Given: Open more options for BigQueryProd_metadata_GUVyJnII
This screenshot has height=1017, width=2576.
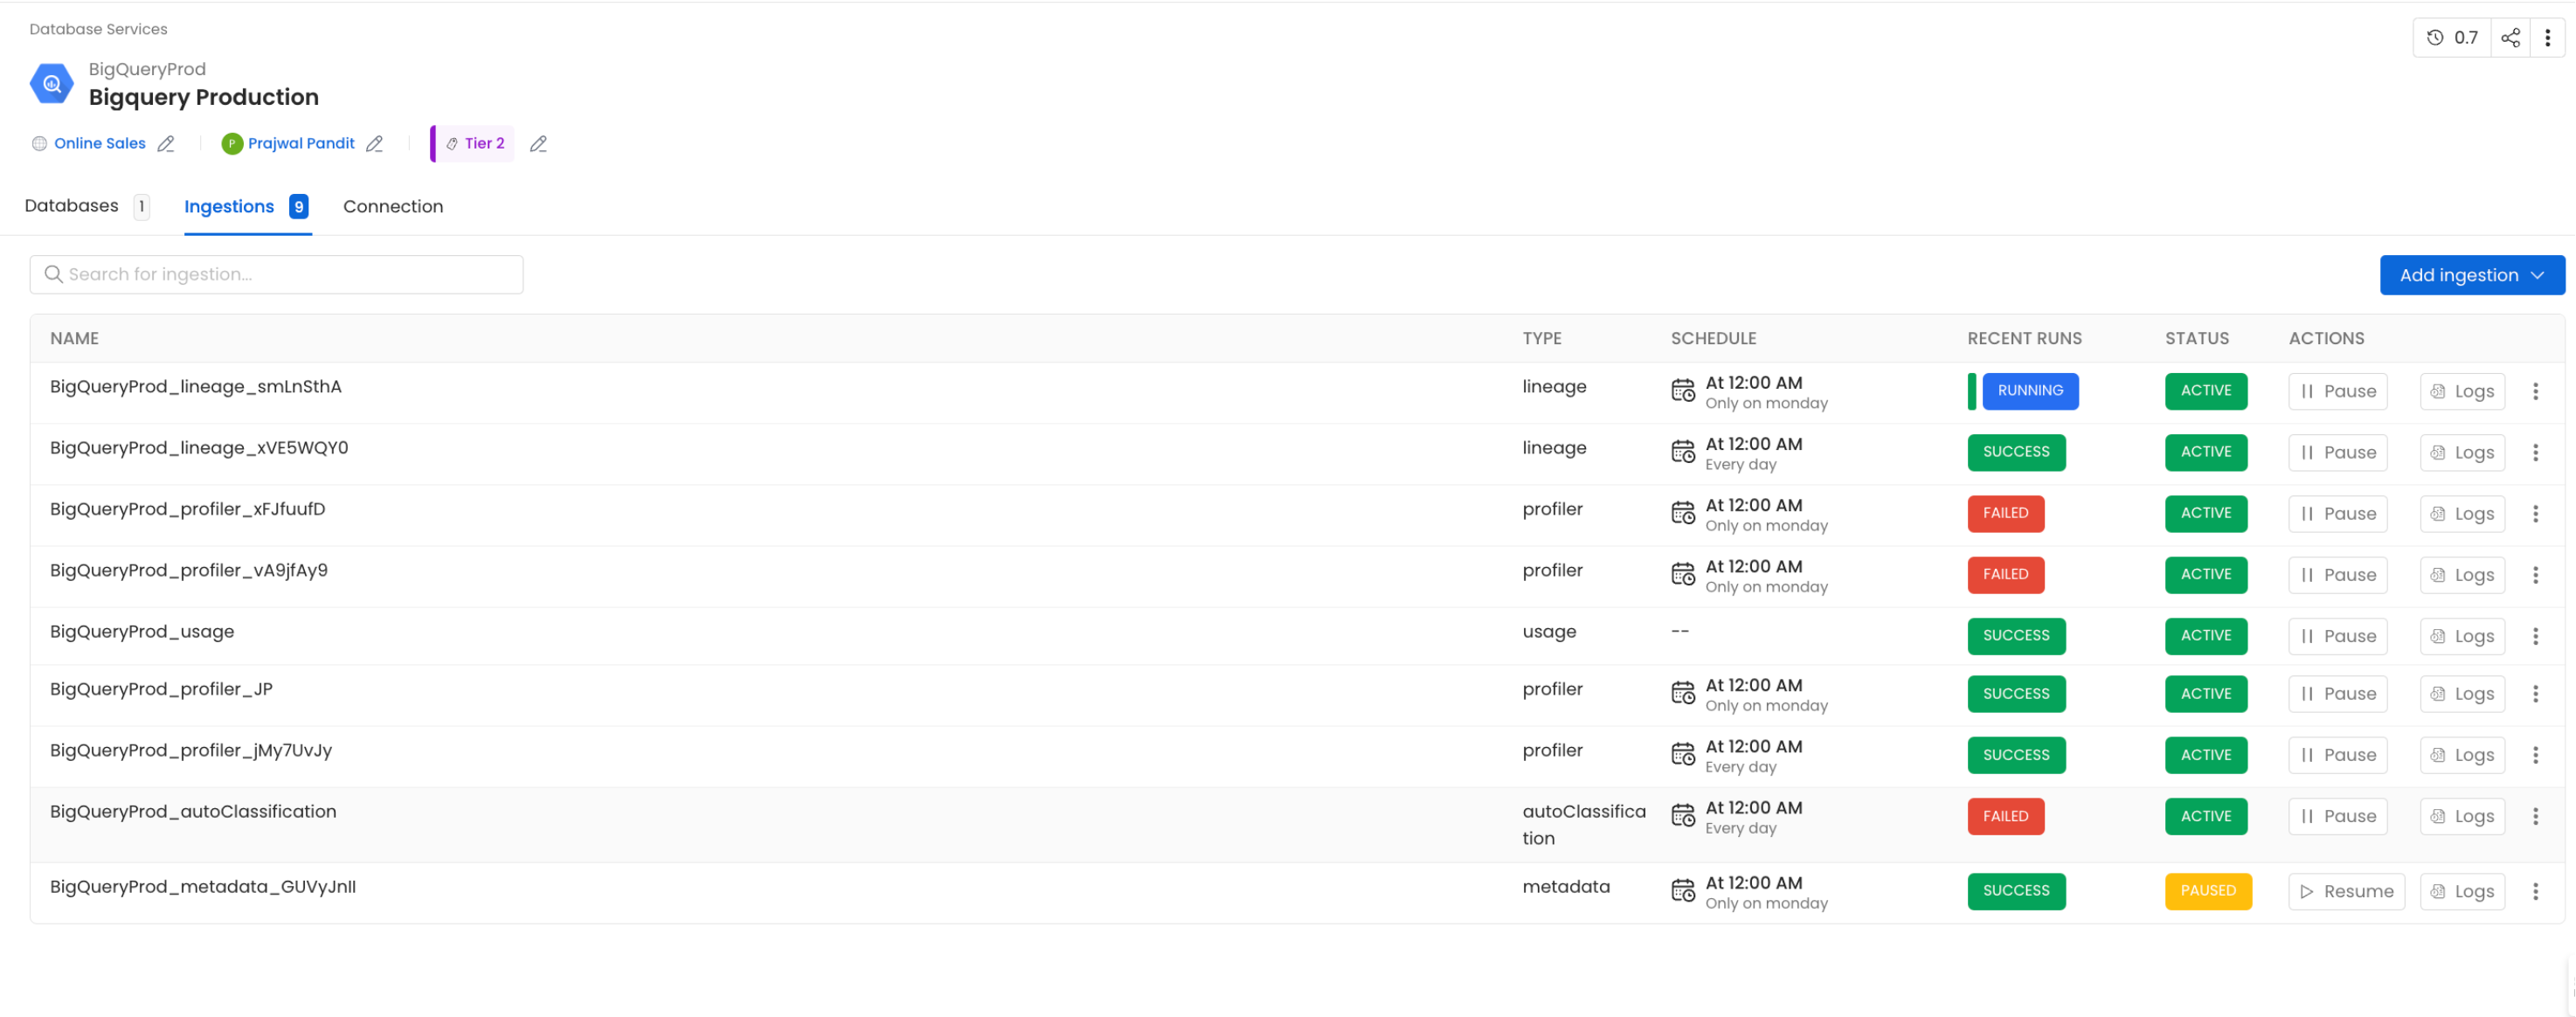Looking at the screenshot, I should point(2535,891).
